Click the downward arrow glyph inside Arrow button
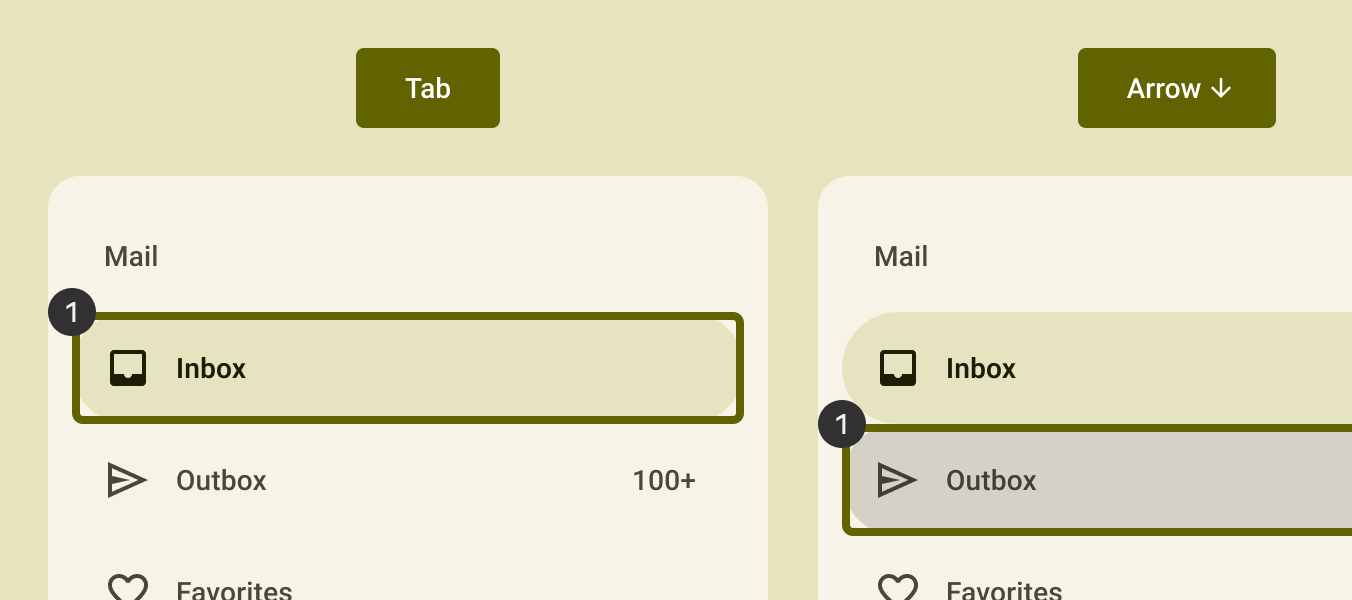Image resolution: width=1352 pixels, height=600 pixels. pos(1221,88)
